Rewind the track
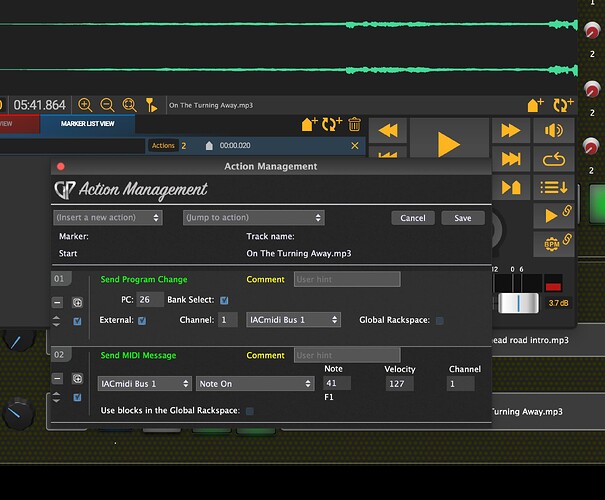The width and height of the screenshot is (605, 500). (x=388, y=130)
